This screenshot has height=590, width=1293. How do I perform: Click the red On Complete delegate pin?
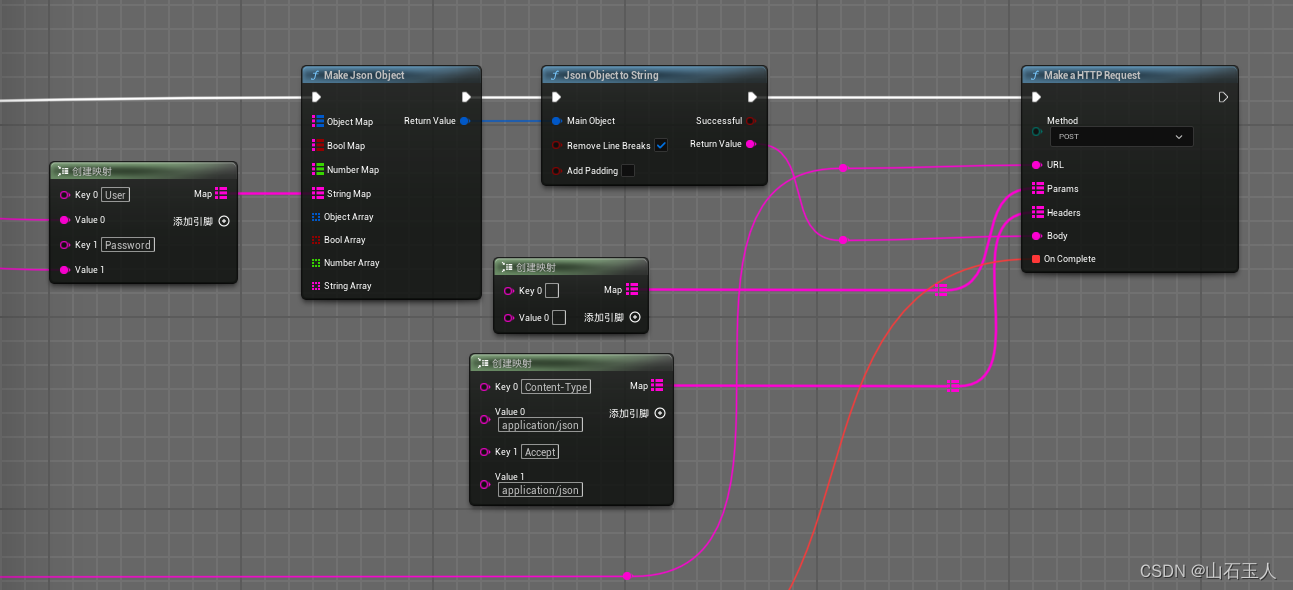(x=1036, y=259)
